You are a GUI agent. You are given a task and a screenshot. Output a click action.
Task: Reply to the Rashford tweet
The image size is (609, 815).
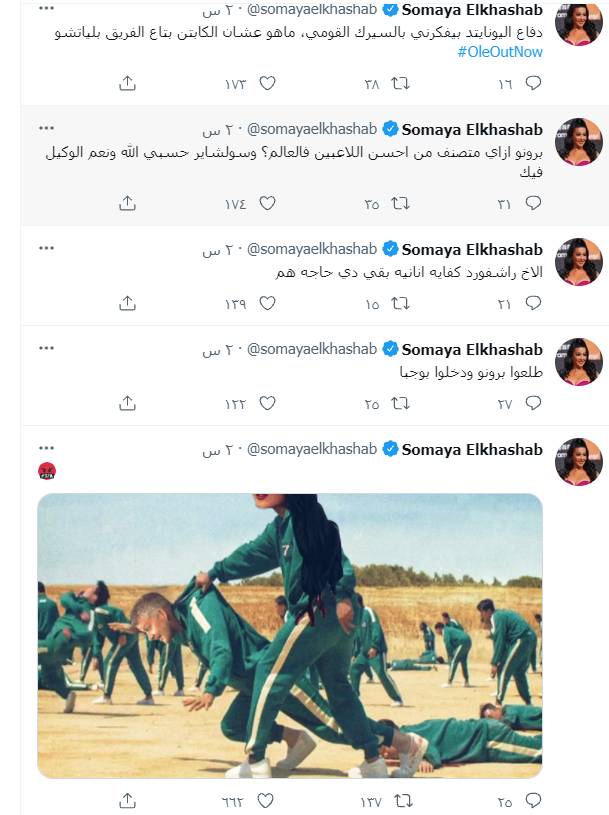(534, 303)
